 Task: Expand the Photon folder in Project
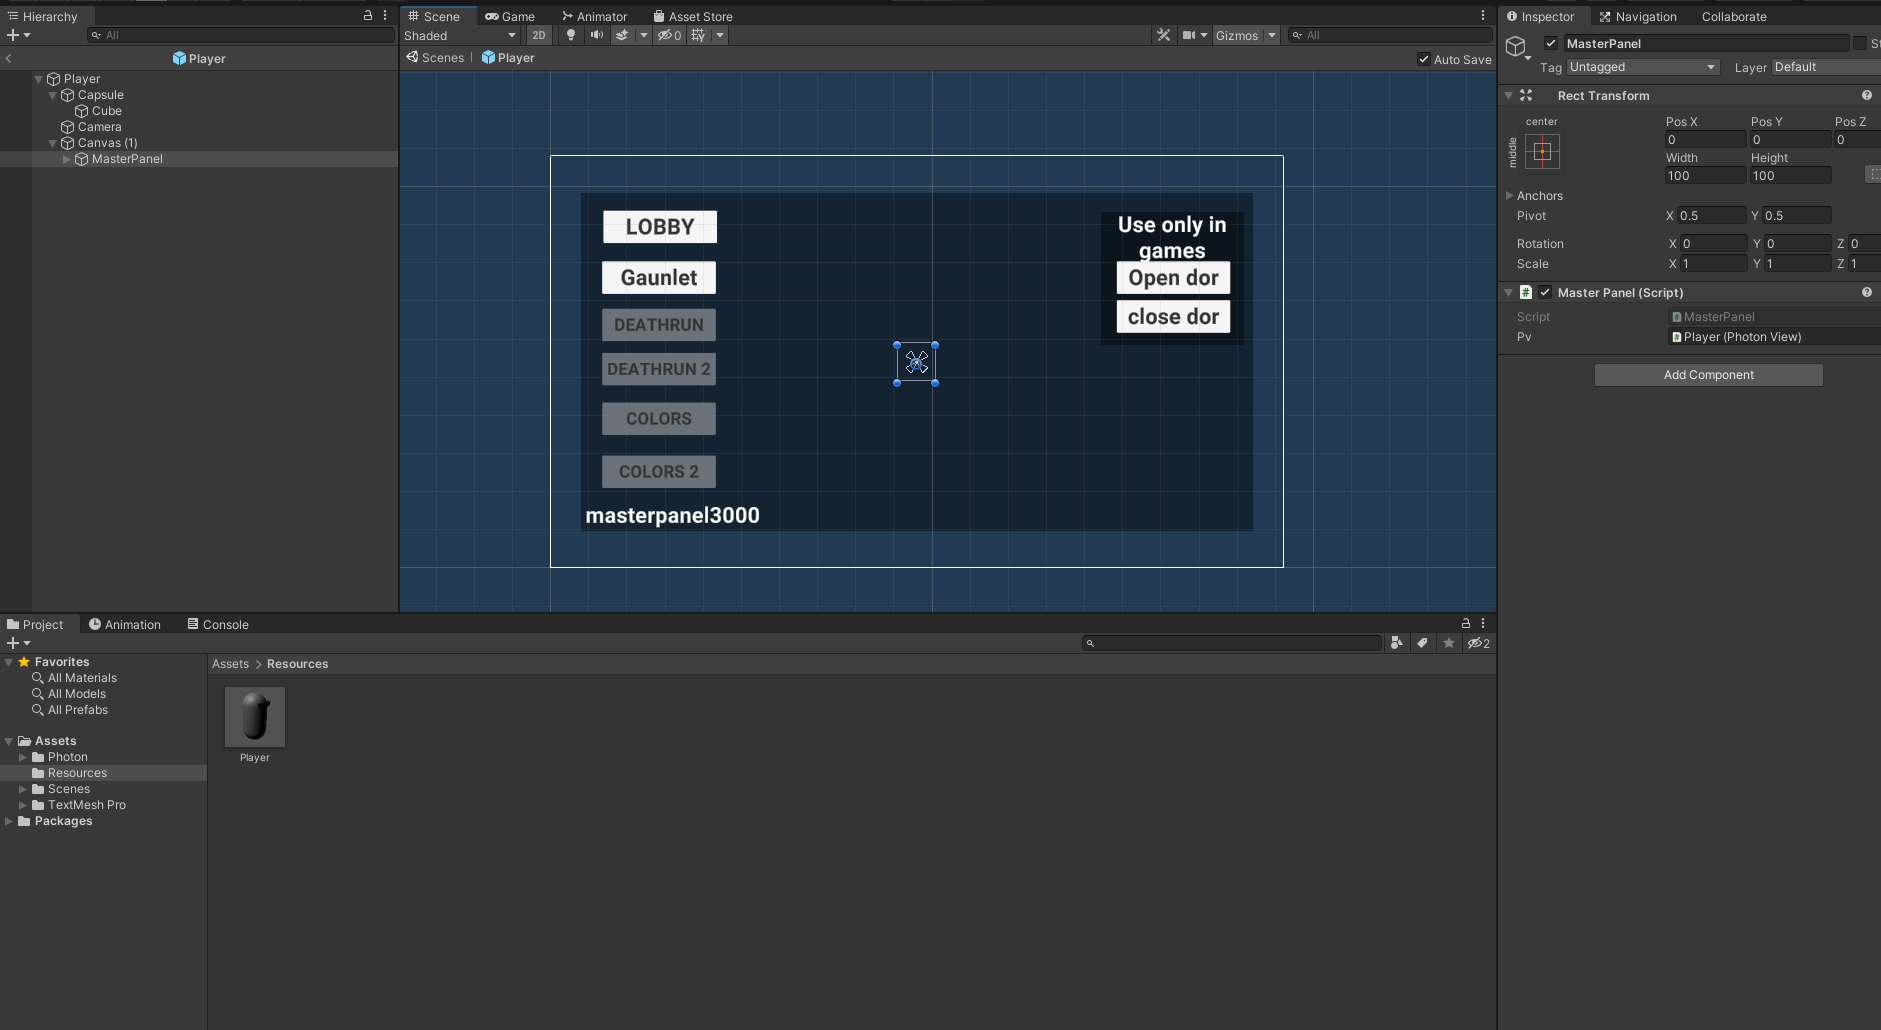click(x=23, y=757)
